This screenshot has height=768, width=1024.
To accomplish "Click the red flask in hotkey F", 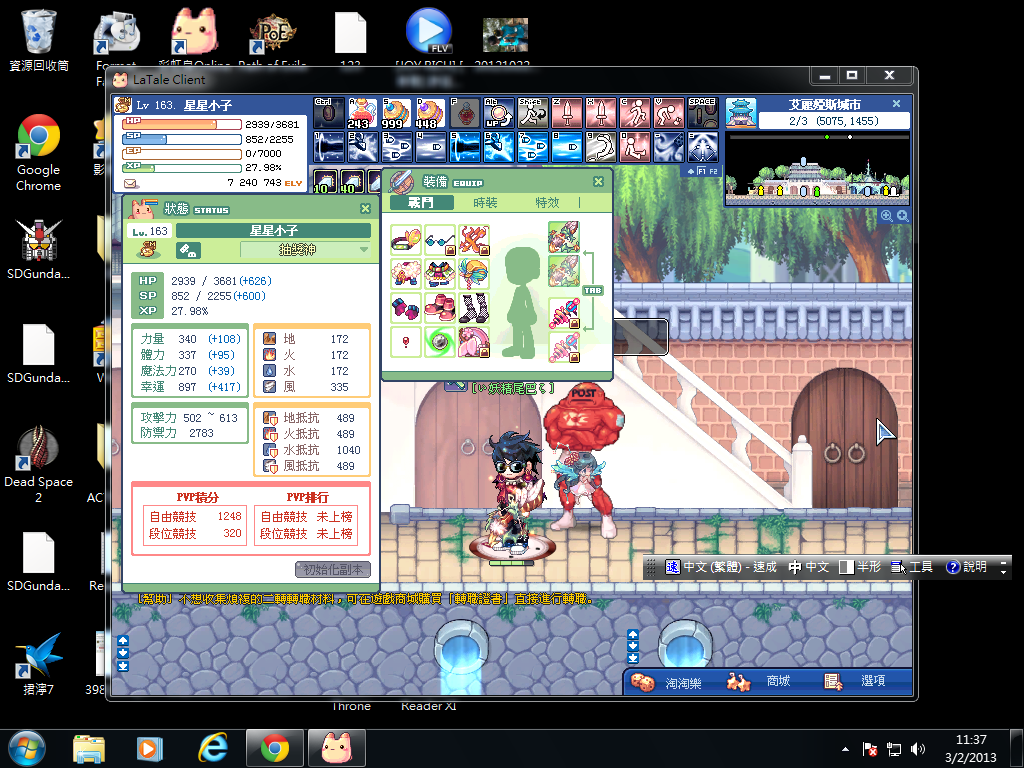I will coord(464,113).
